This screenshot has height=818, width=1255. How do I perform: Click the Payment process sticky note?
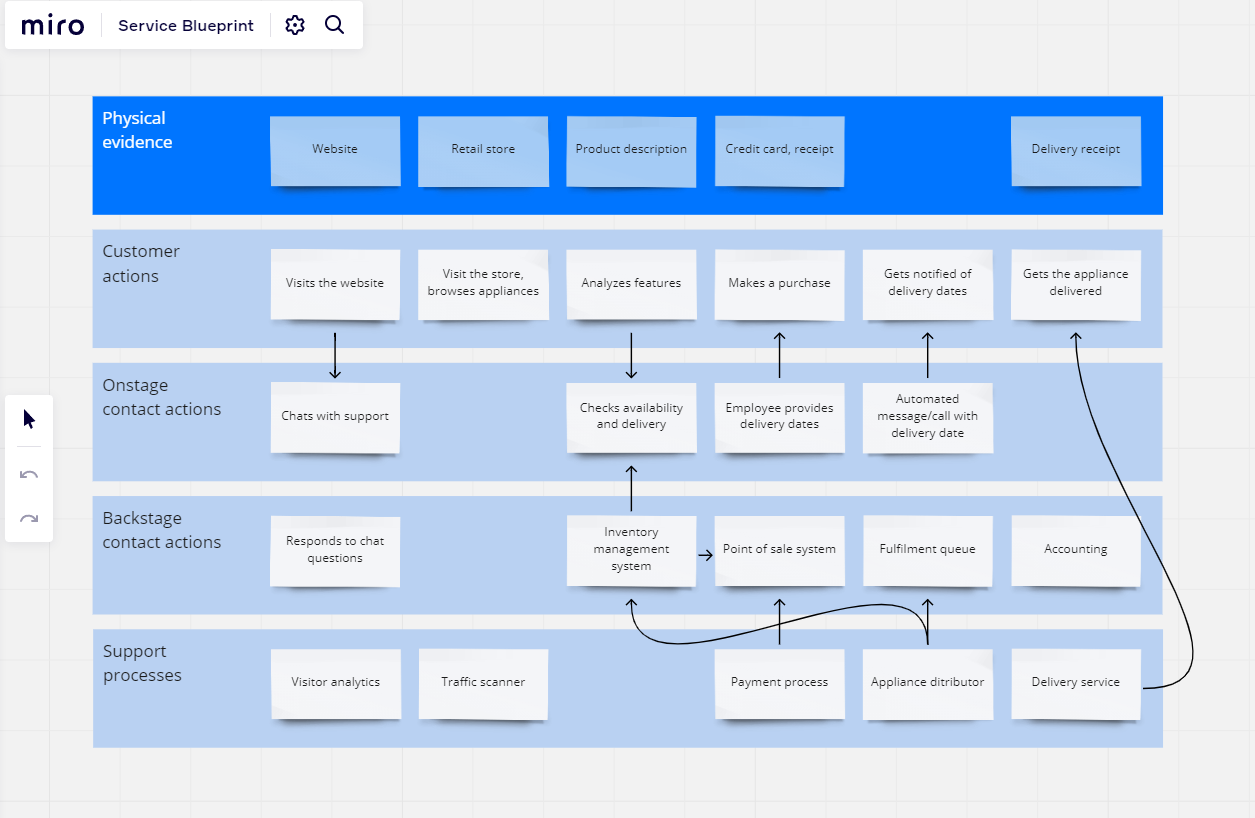pyautogui.click(x=779, y=683)
